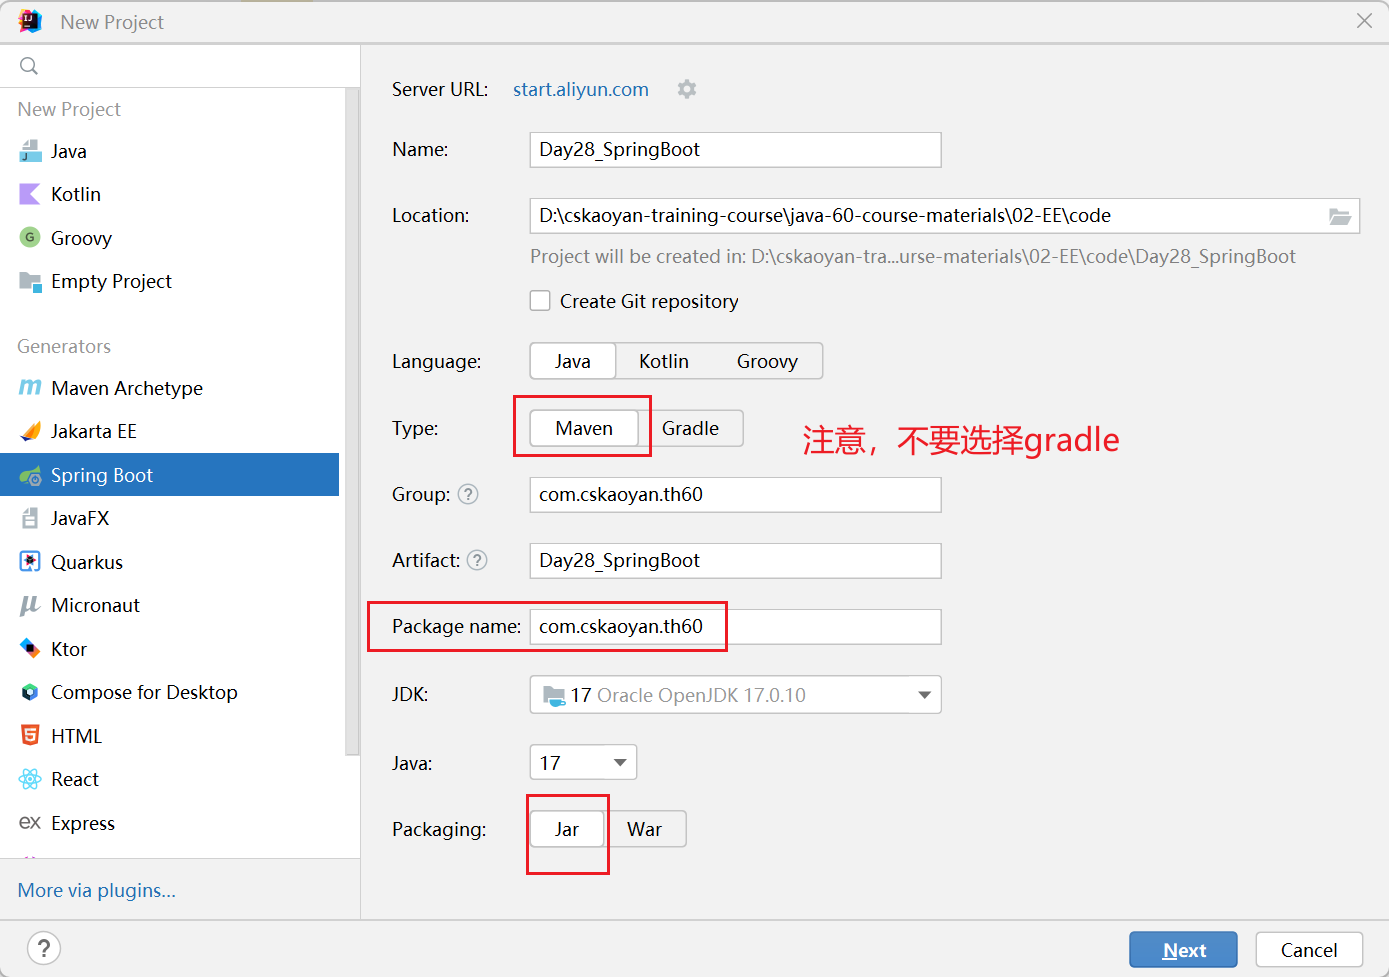Screen dimensions: 1389x977
Task: Click the Name input field
Action: click(735, 150)
